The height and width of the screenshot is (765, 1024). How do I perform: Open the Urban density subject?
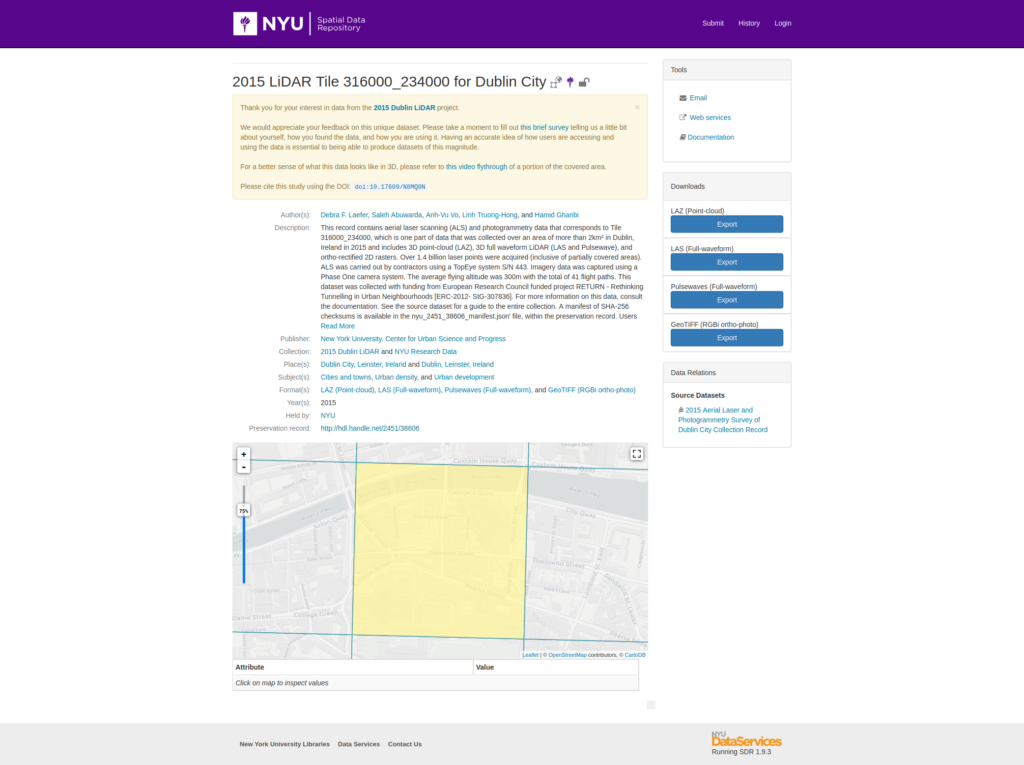(x=396, y=378)
